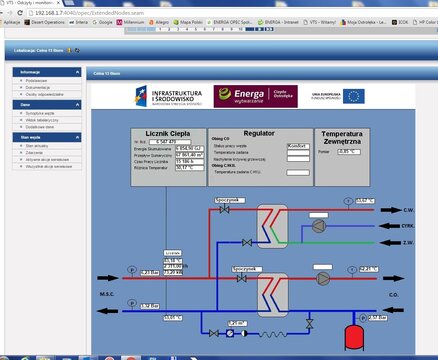The image size is (438, 360).
Task: Click the C.O. circulation pump symbol
Action: (x=322, y=279)
